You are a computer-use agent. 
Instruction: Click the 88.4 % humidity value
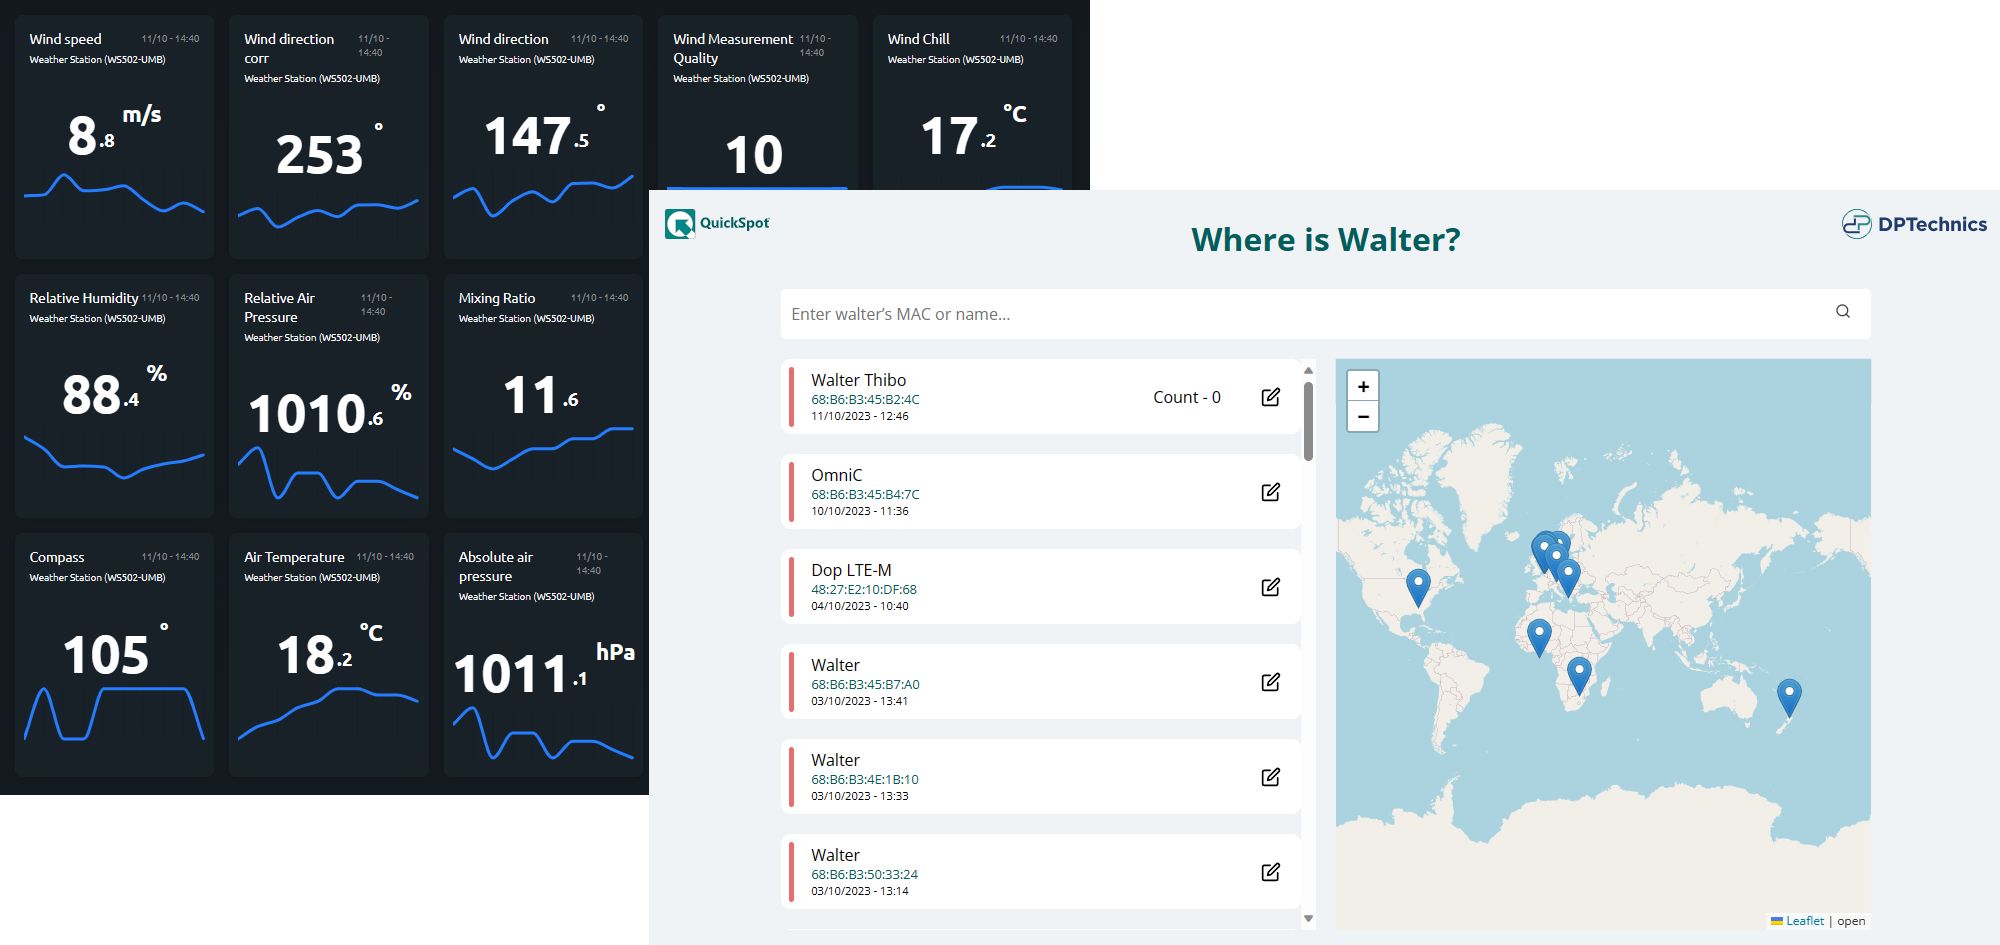(114, 391)
